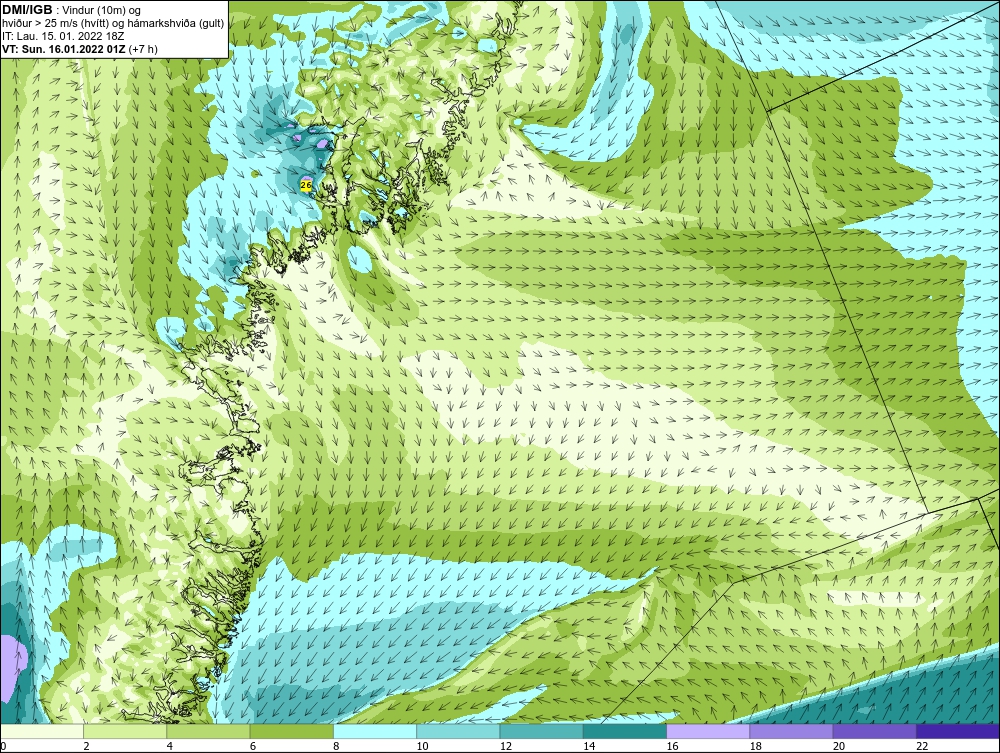Click the legend label '20'

[839, 747]
